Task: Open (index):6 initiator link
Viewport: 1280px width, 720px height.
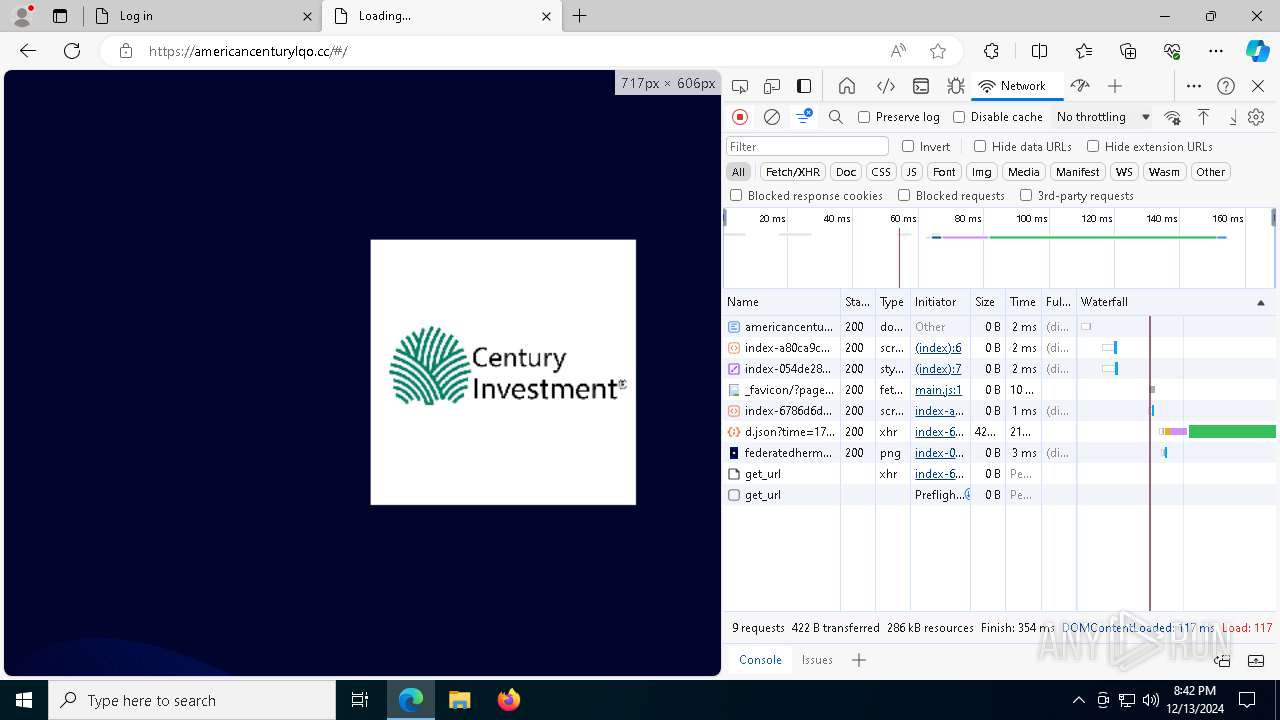Action: [938, 348]
